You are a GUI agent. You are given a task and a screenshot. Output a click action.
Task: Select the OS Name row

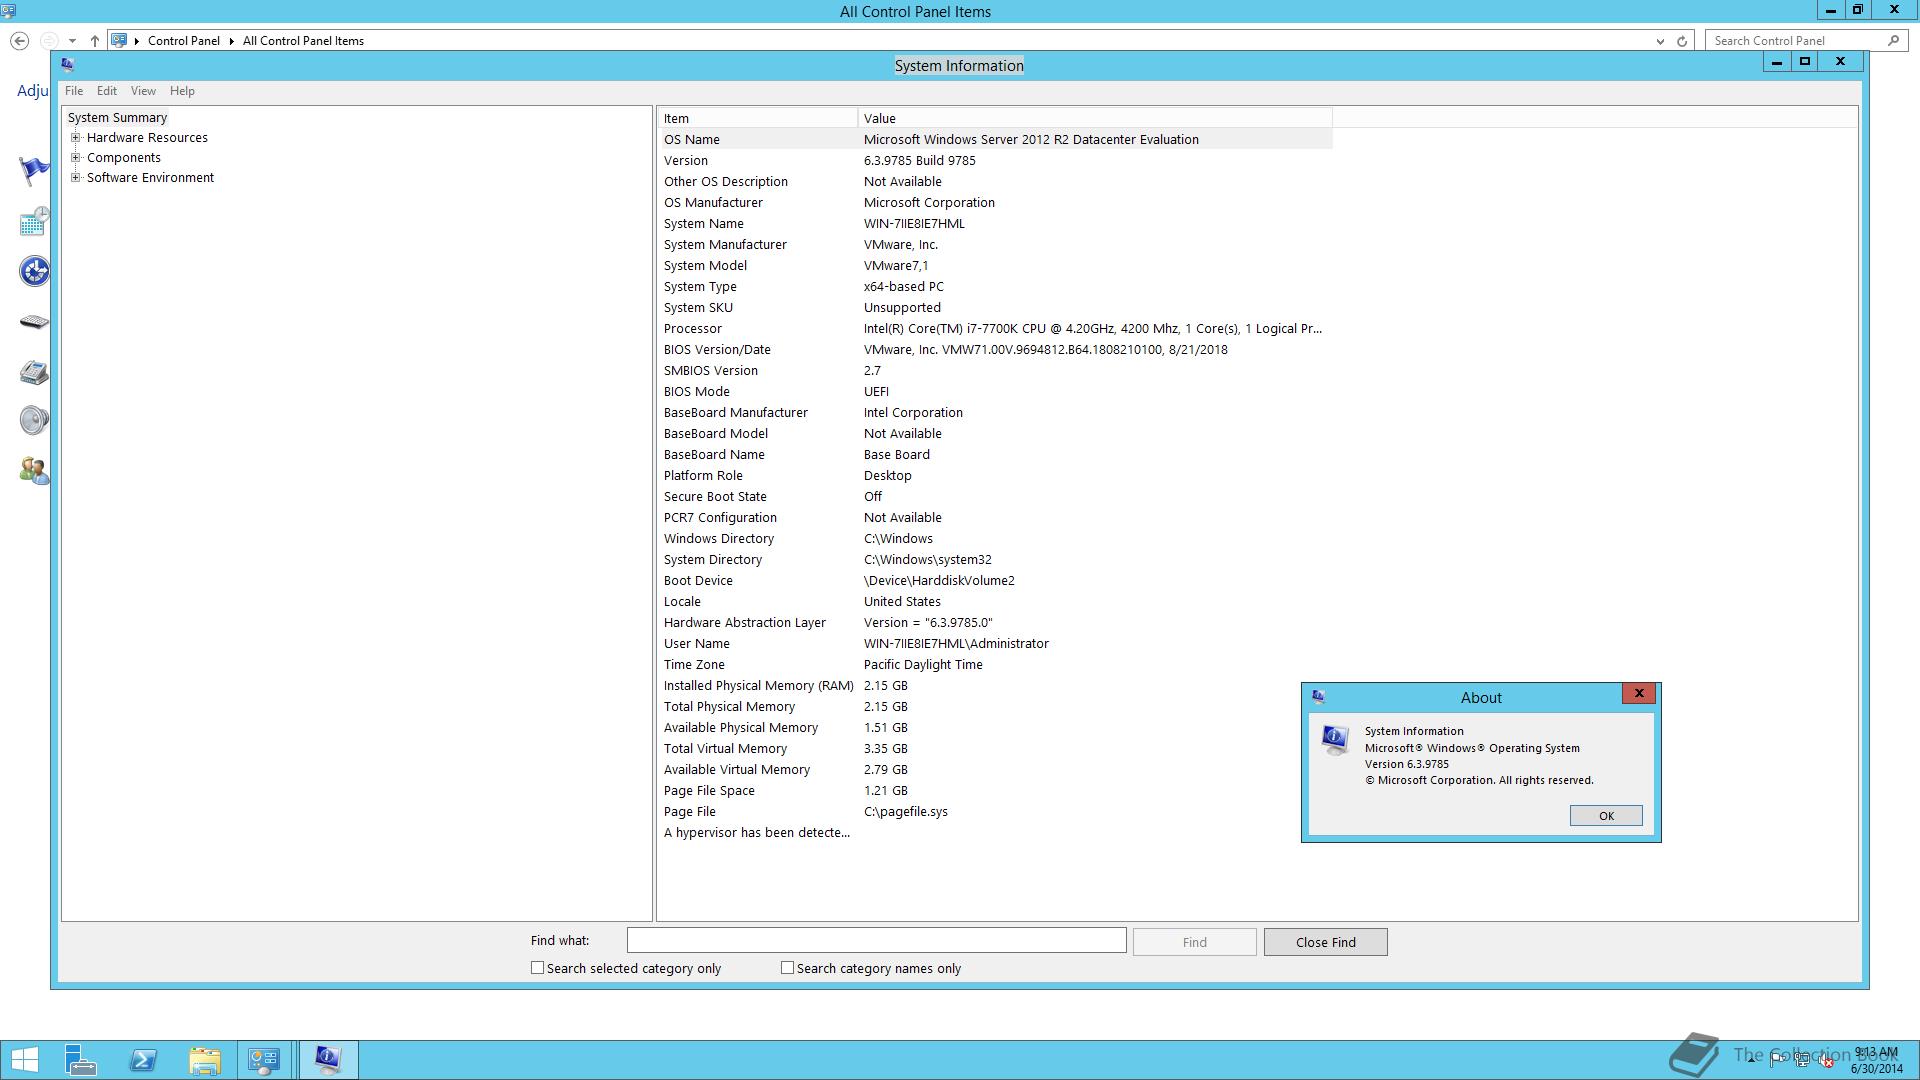tap(995, 140)
